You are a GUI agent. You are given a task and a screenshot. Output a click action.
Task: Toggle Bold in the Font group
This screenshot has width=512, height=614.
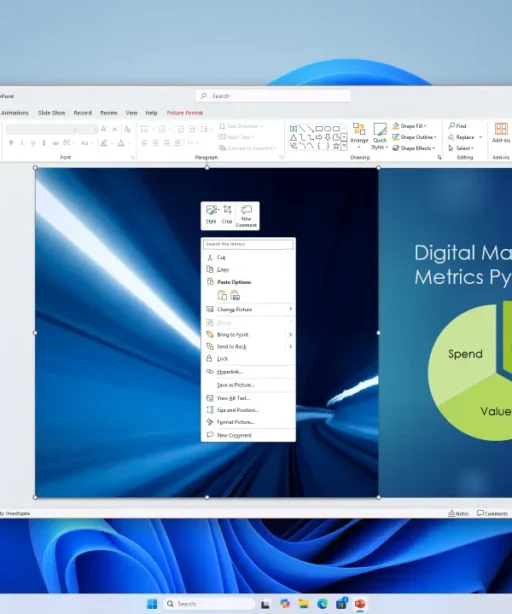(11, 143)
